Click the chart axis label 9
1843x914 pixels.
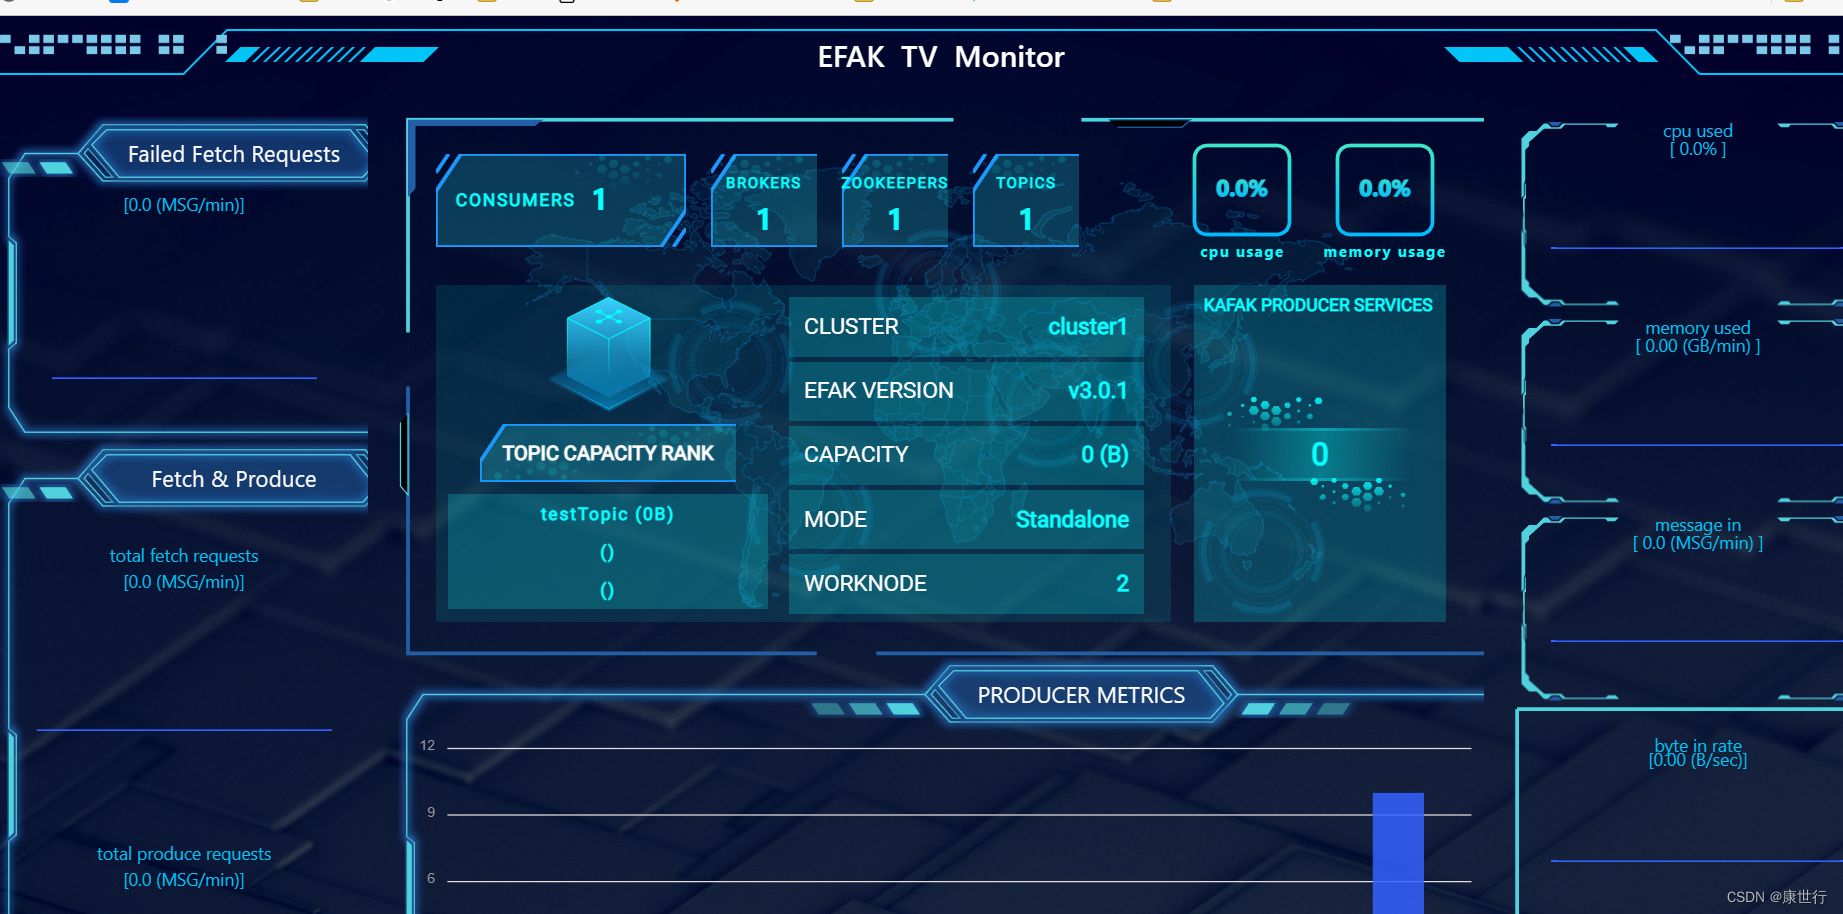(431, 812)
